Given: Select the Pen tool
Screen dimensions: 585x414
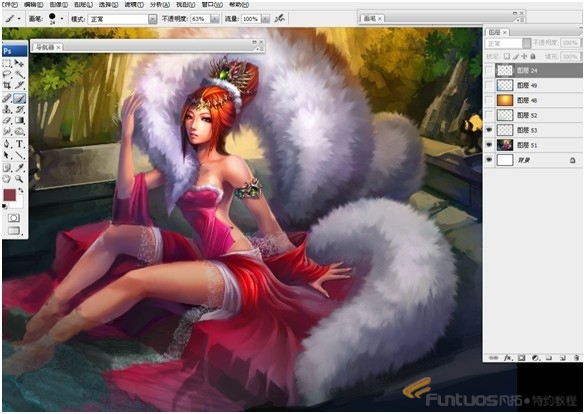Looking at the screenshot, I should (x=7, y=144).
